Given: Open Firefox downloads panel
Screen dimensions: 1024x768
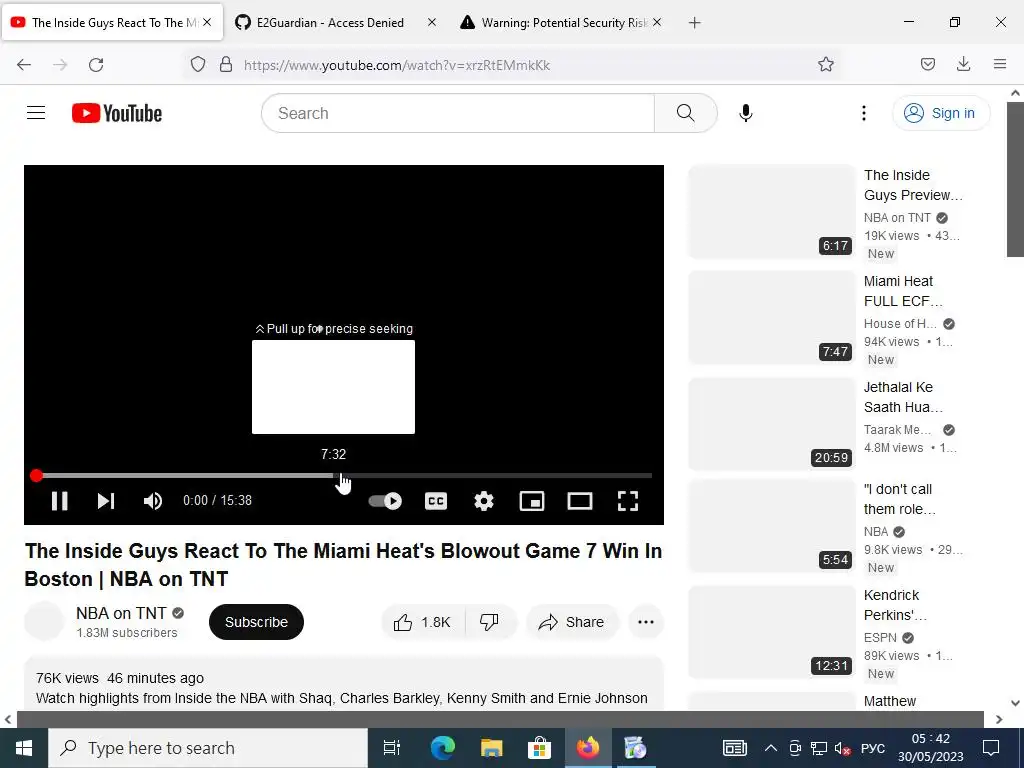Looking at the screenshot, I should [x=963, y=64].
